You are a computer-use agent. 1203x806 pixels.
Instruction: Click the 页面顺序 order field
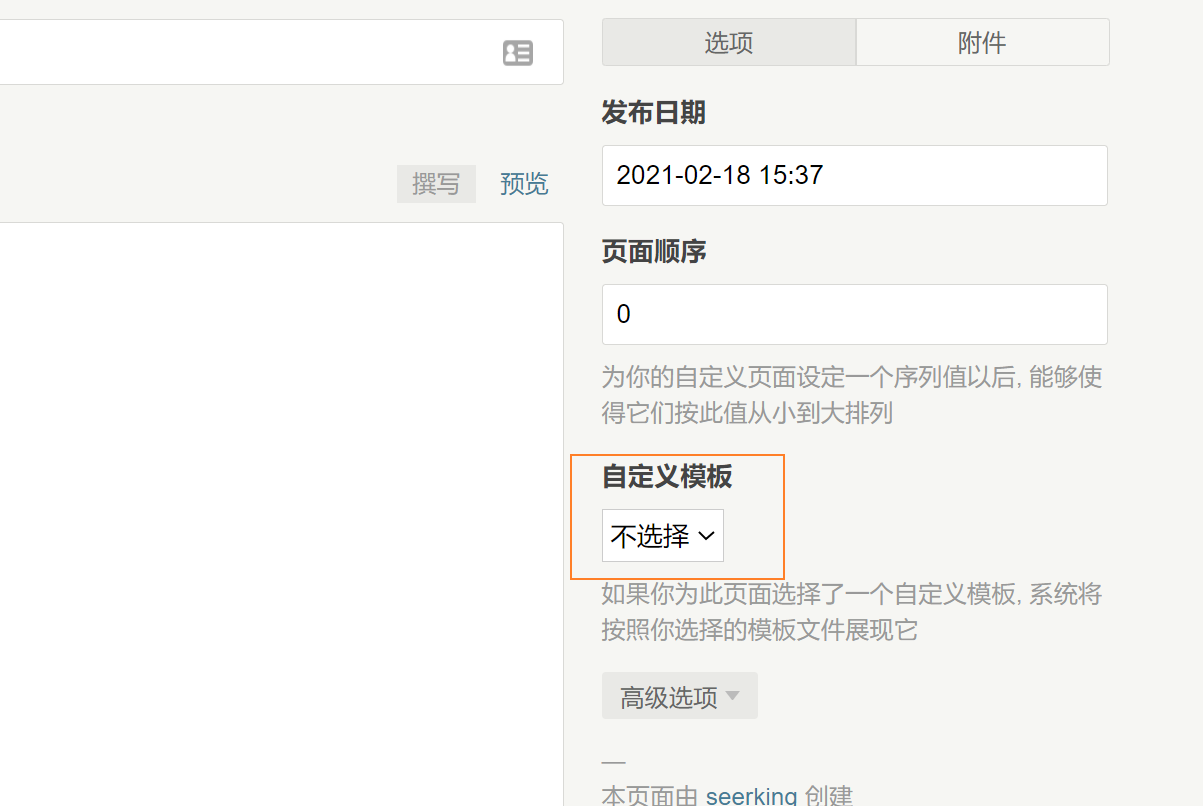(x=854, y=314)
